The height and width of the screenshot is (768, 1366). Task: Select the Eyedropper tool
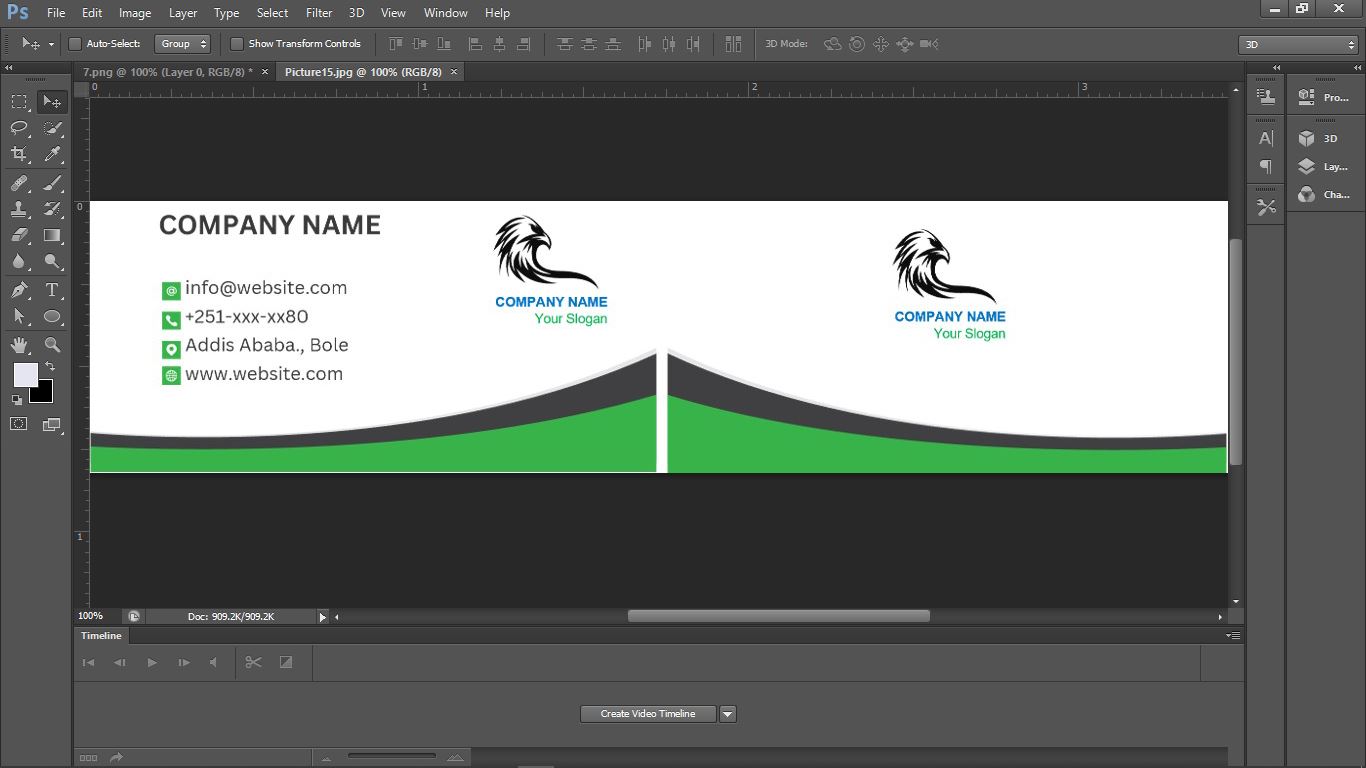click(x=52, y=154)
